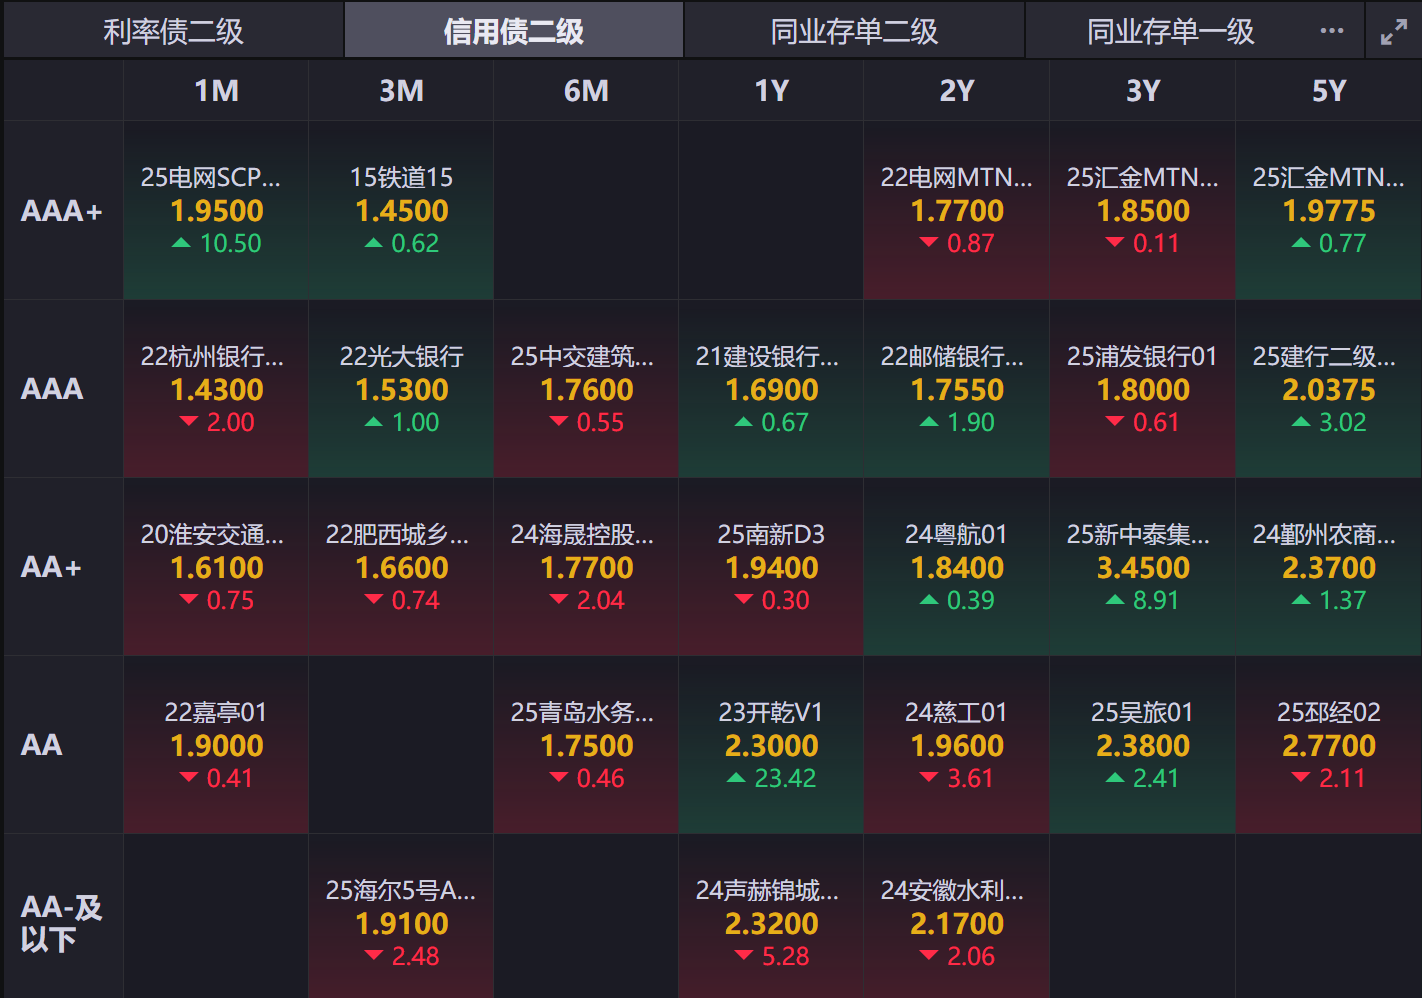1422x998 pixels.
Task: Switch to the 利率债二级 tab
Action: click(x=173, y=31)
